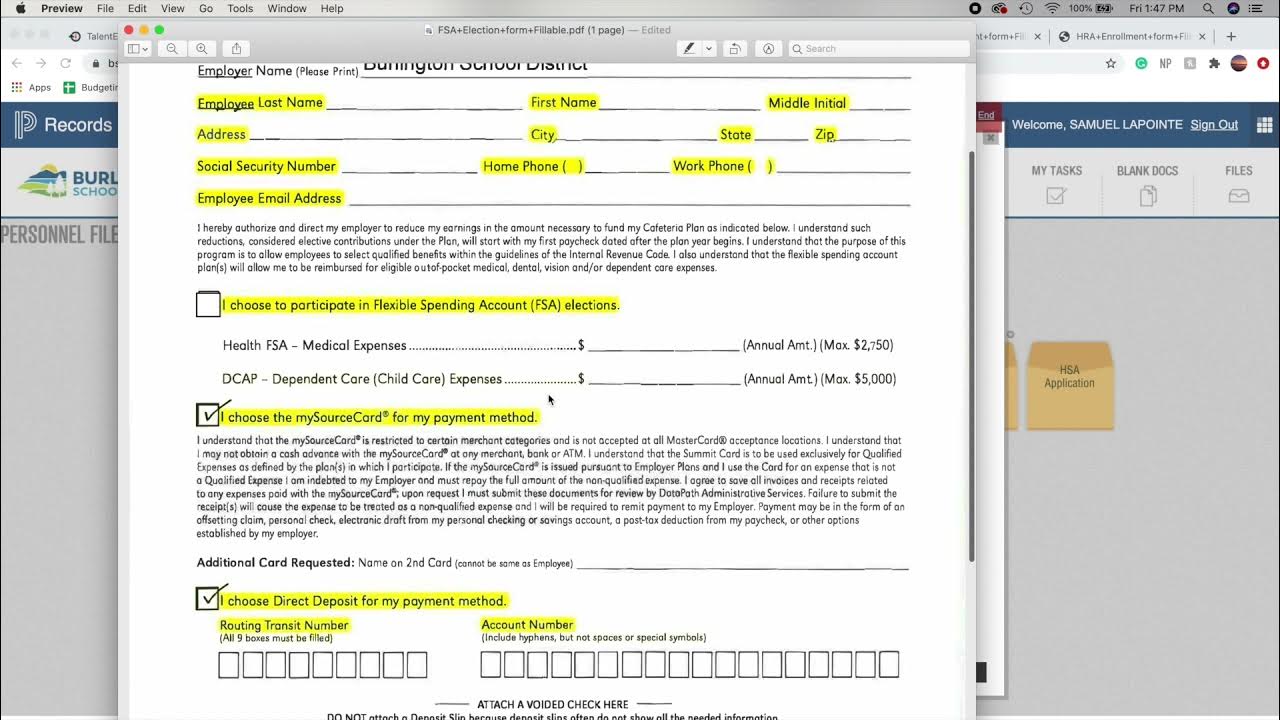Toggle the Direct Deposit payment method checkbox

pos(208,598)
